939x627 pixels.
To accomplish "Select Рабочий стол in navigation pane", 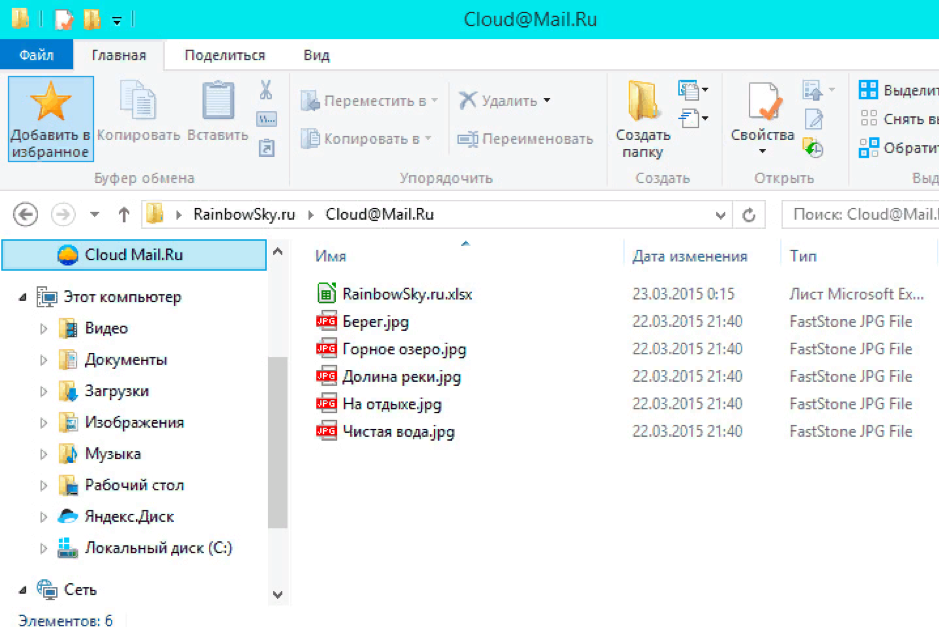I will (x=134, y=485).
